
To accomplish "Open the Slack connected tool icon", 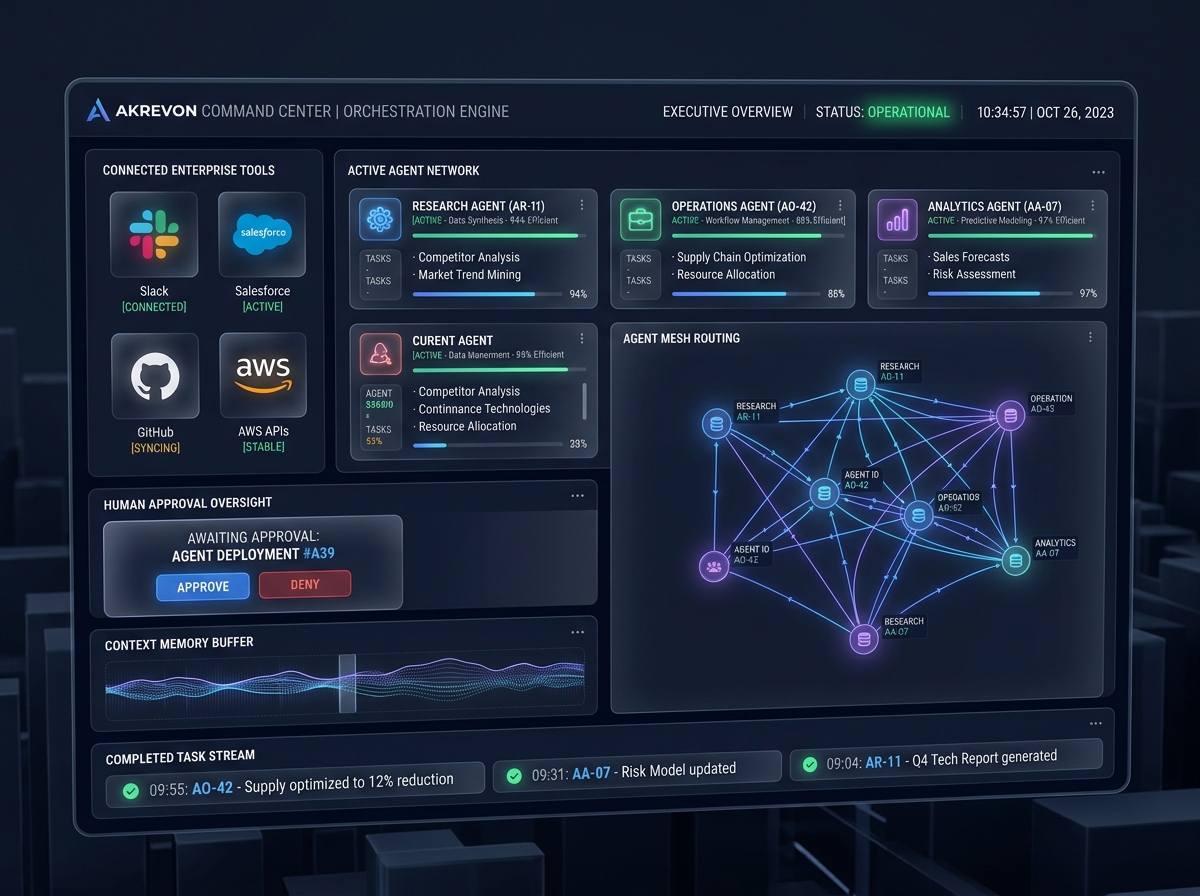I will tap(154, 234).
